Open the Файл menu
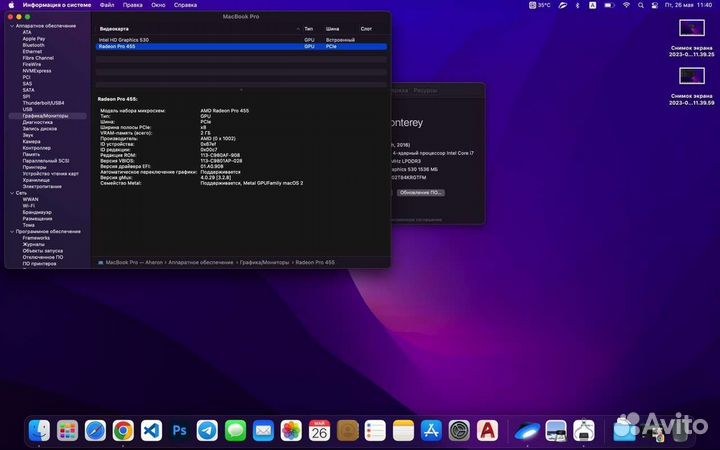 107,5
